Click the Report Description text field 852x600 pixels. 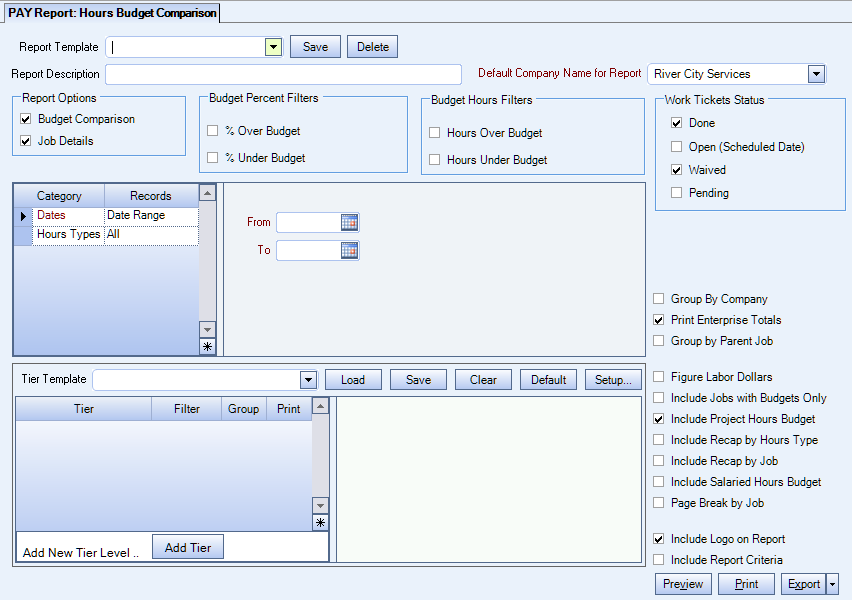[283, 75]
